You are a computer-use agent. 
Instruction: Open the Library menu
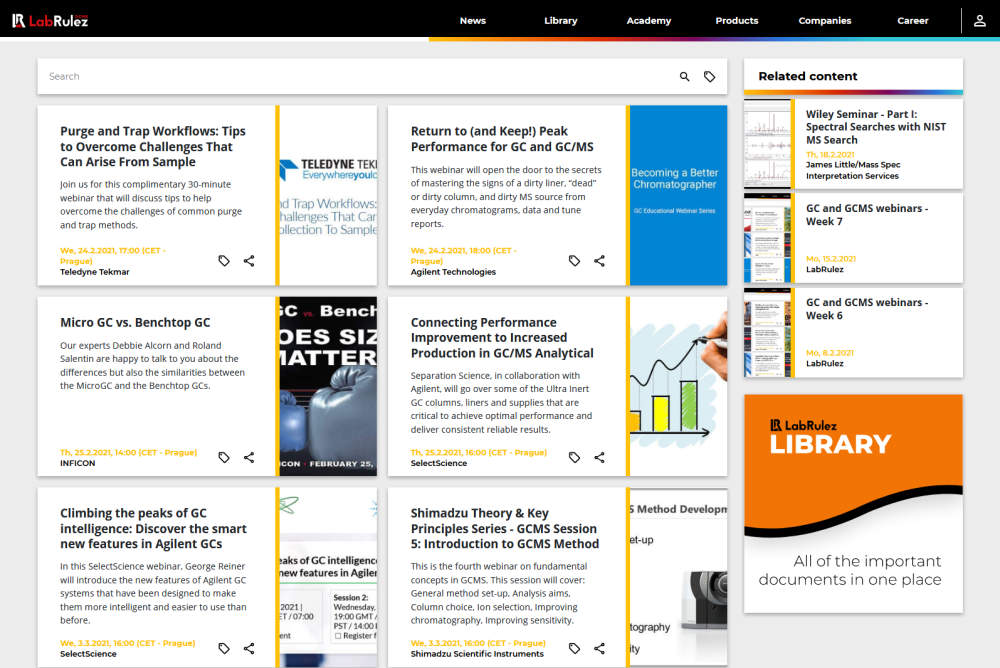561,20
